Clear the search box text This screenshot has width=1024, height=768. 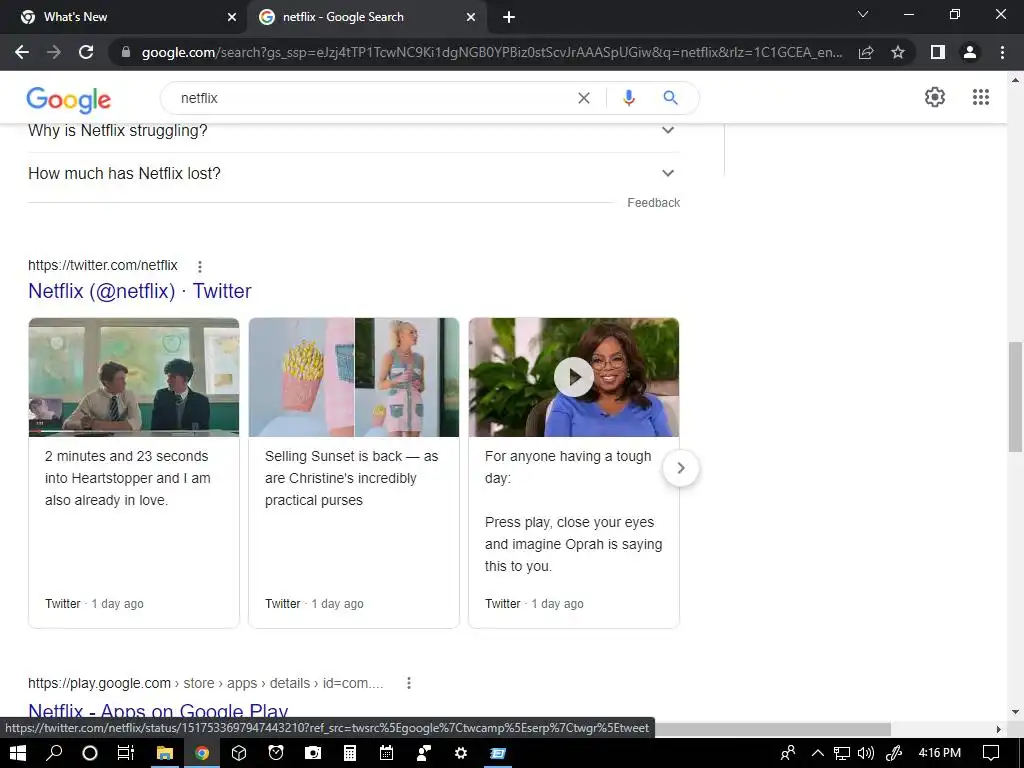584,98
